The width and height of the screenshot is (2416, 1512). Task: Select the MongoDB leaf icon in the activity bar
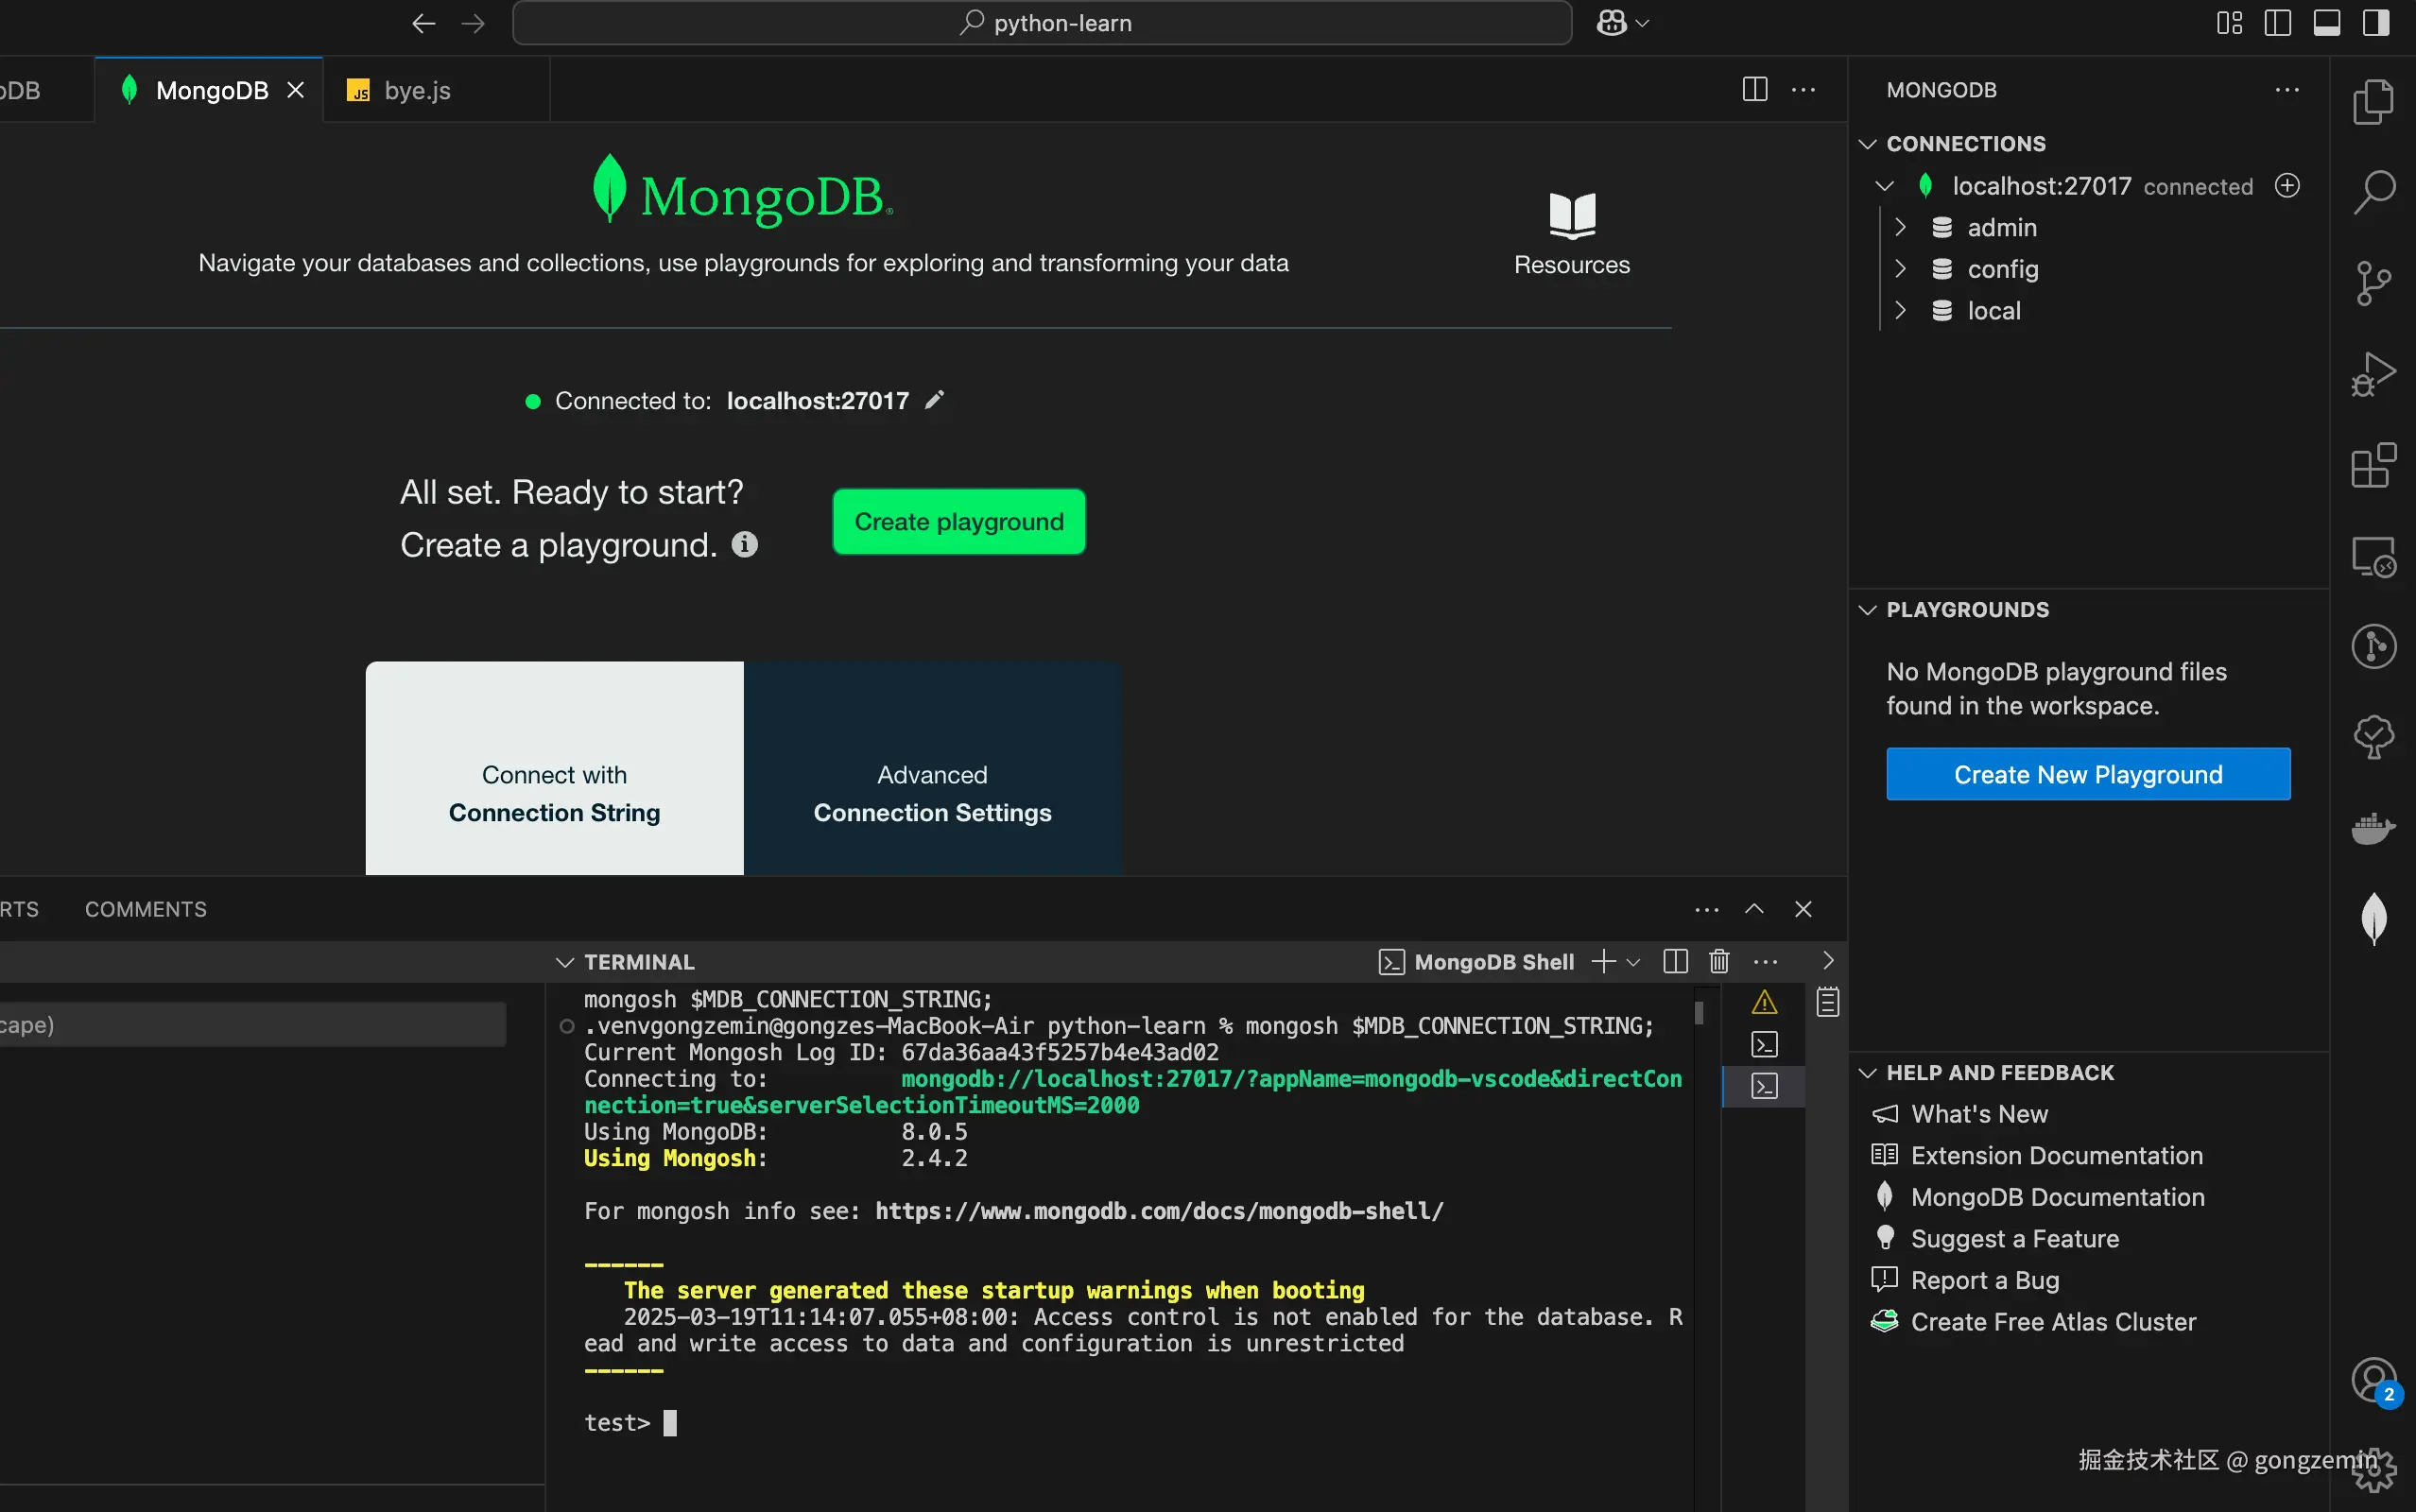pyautogui.click(x=2373, y=918)
